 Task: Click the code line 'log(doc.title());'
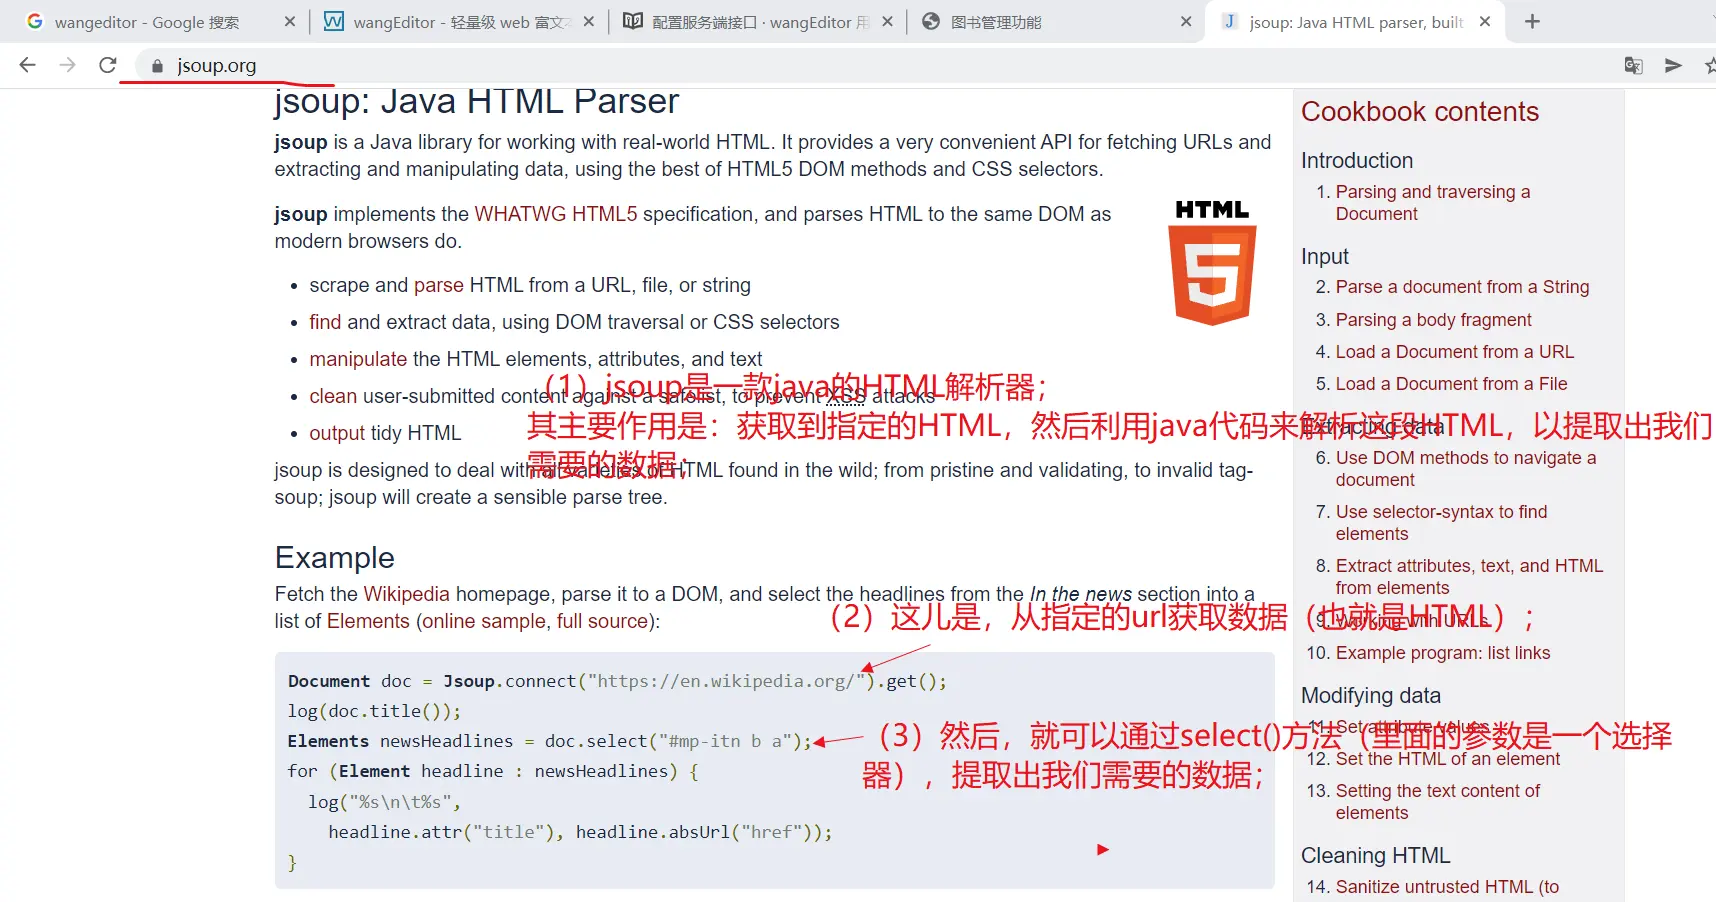pyautogui.click(x=375, y=711)
